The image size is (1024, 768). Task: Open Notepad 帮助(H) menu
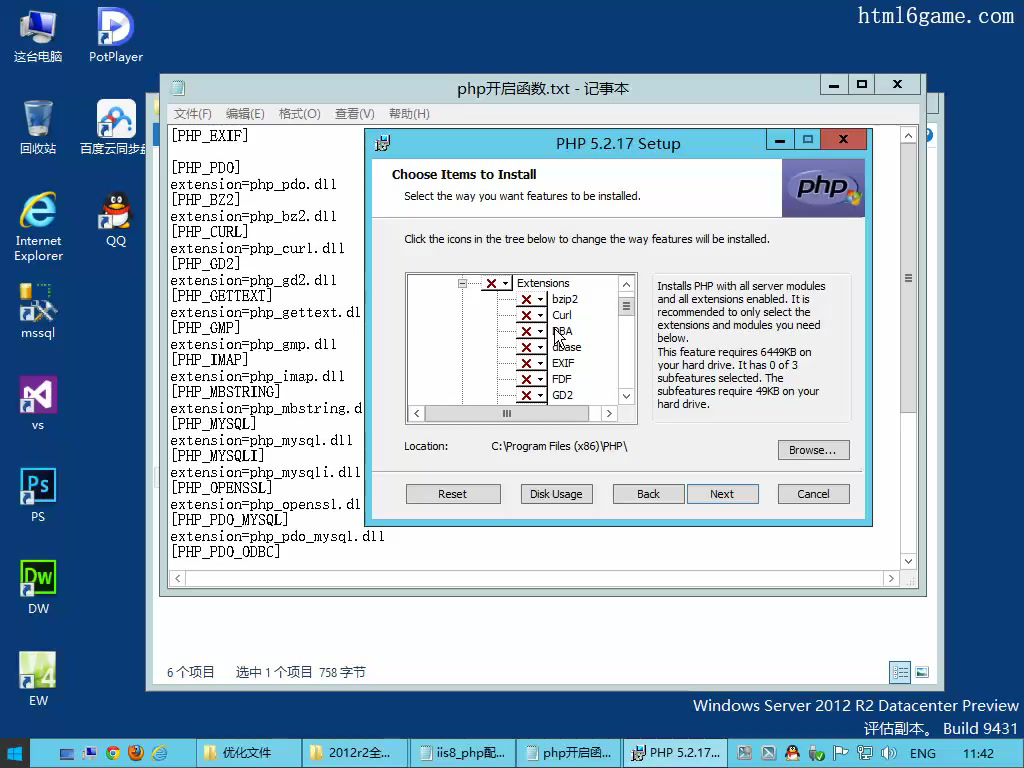(409, 114)
